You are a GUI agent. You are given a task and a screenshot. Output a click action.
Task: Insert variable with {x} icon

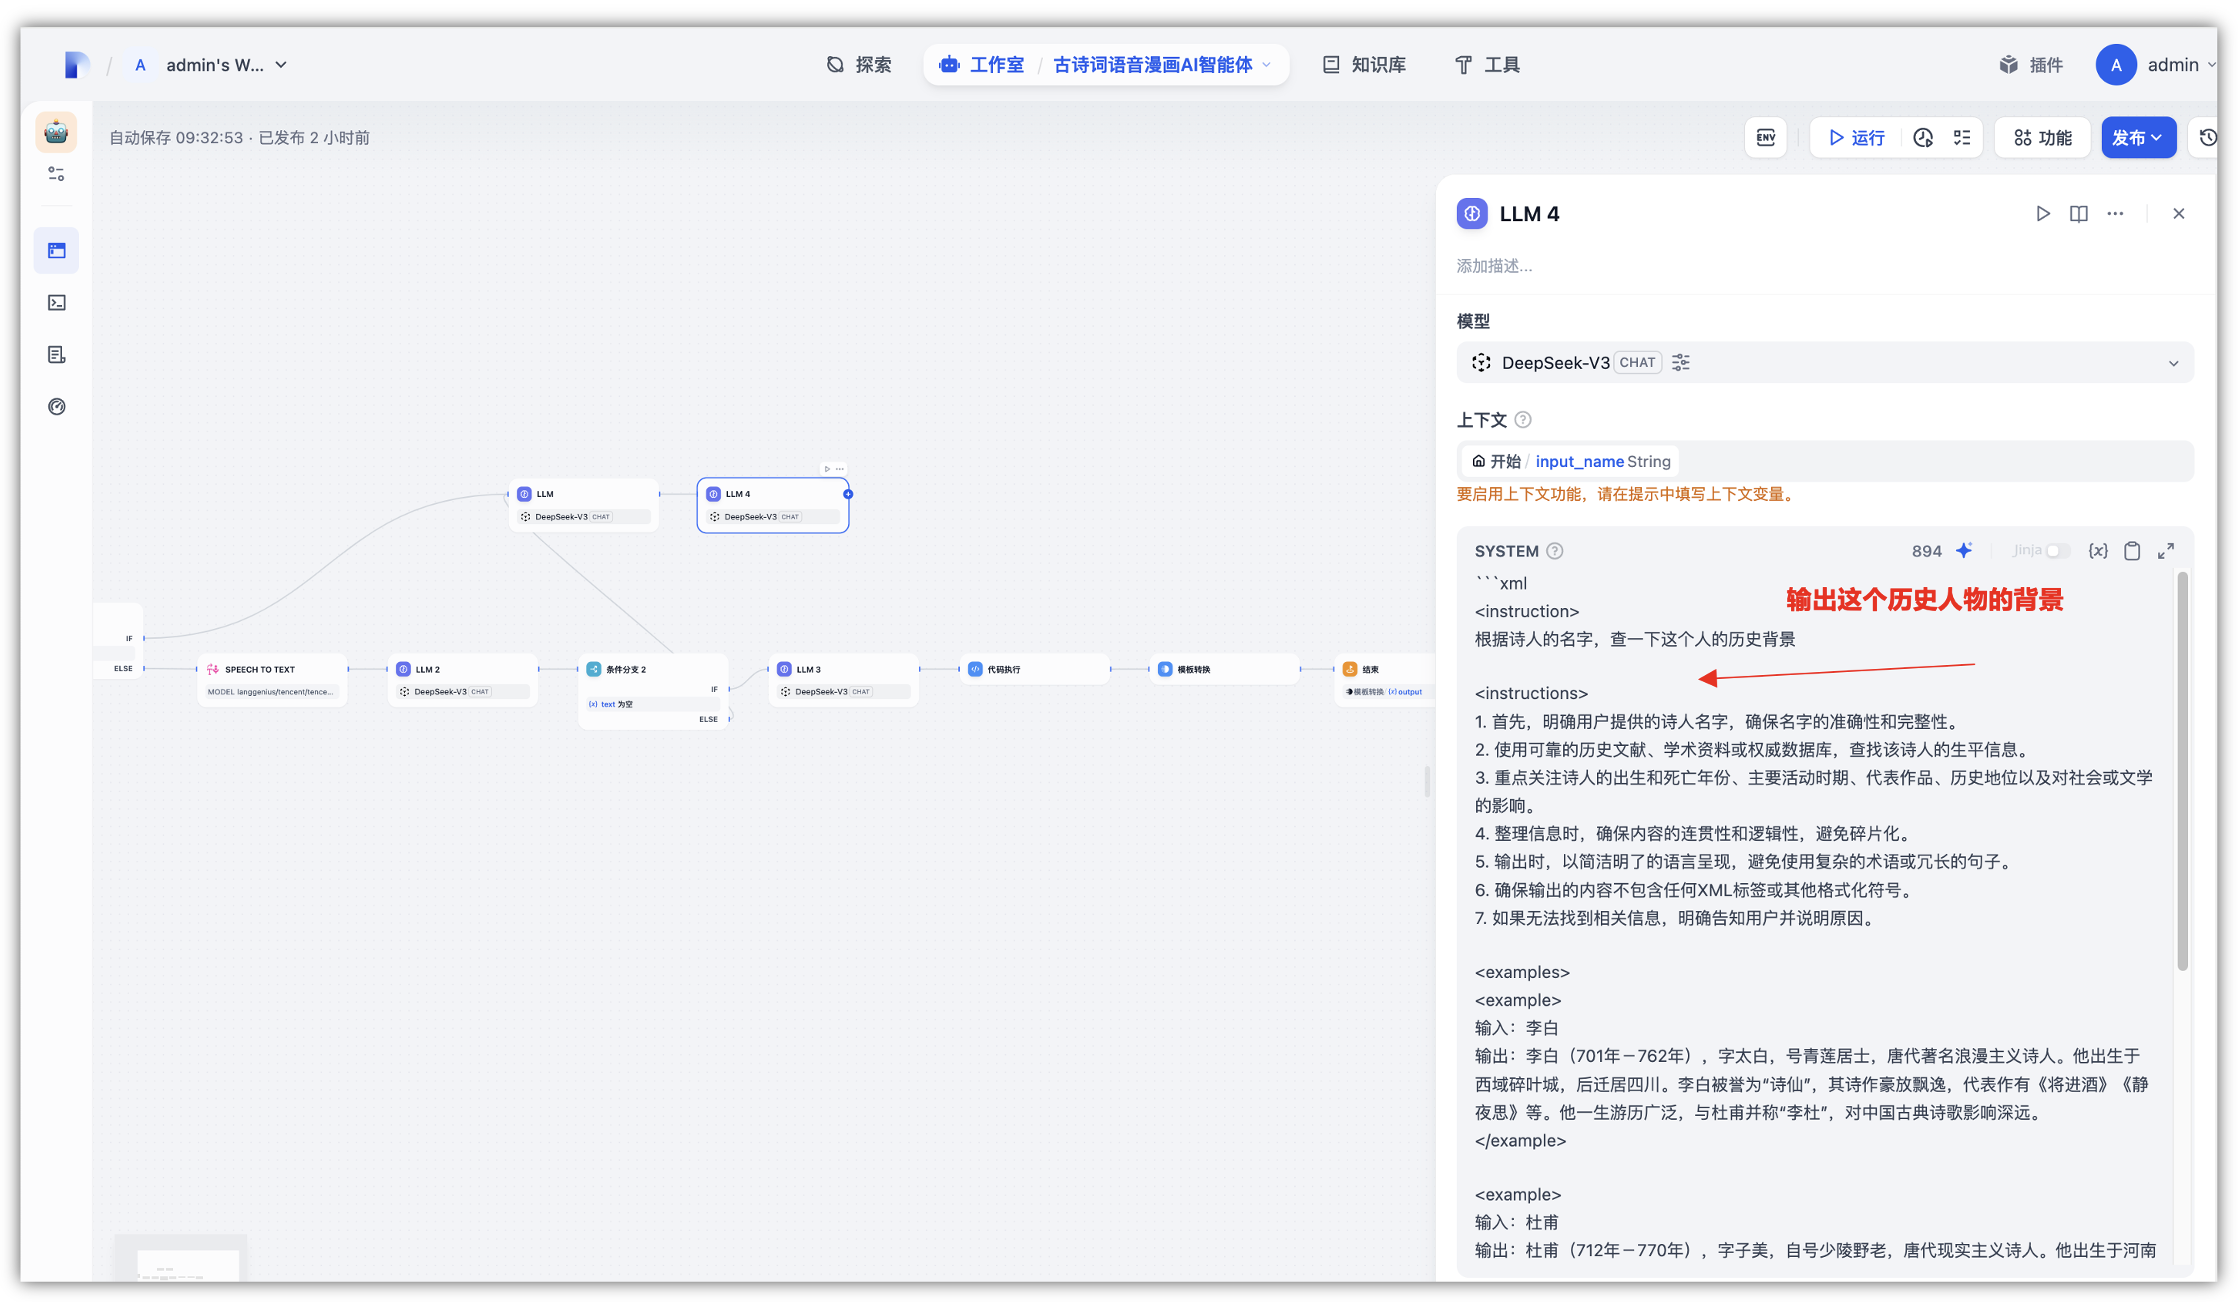coord(2098,551)
